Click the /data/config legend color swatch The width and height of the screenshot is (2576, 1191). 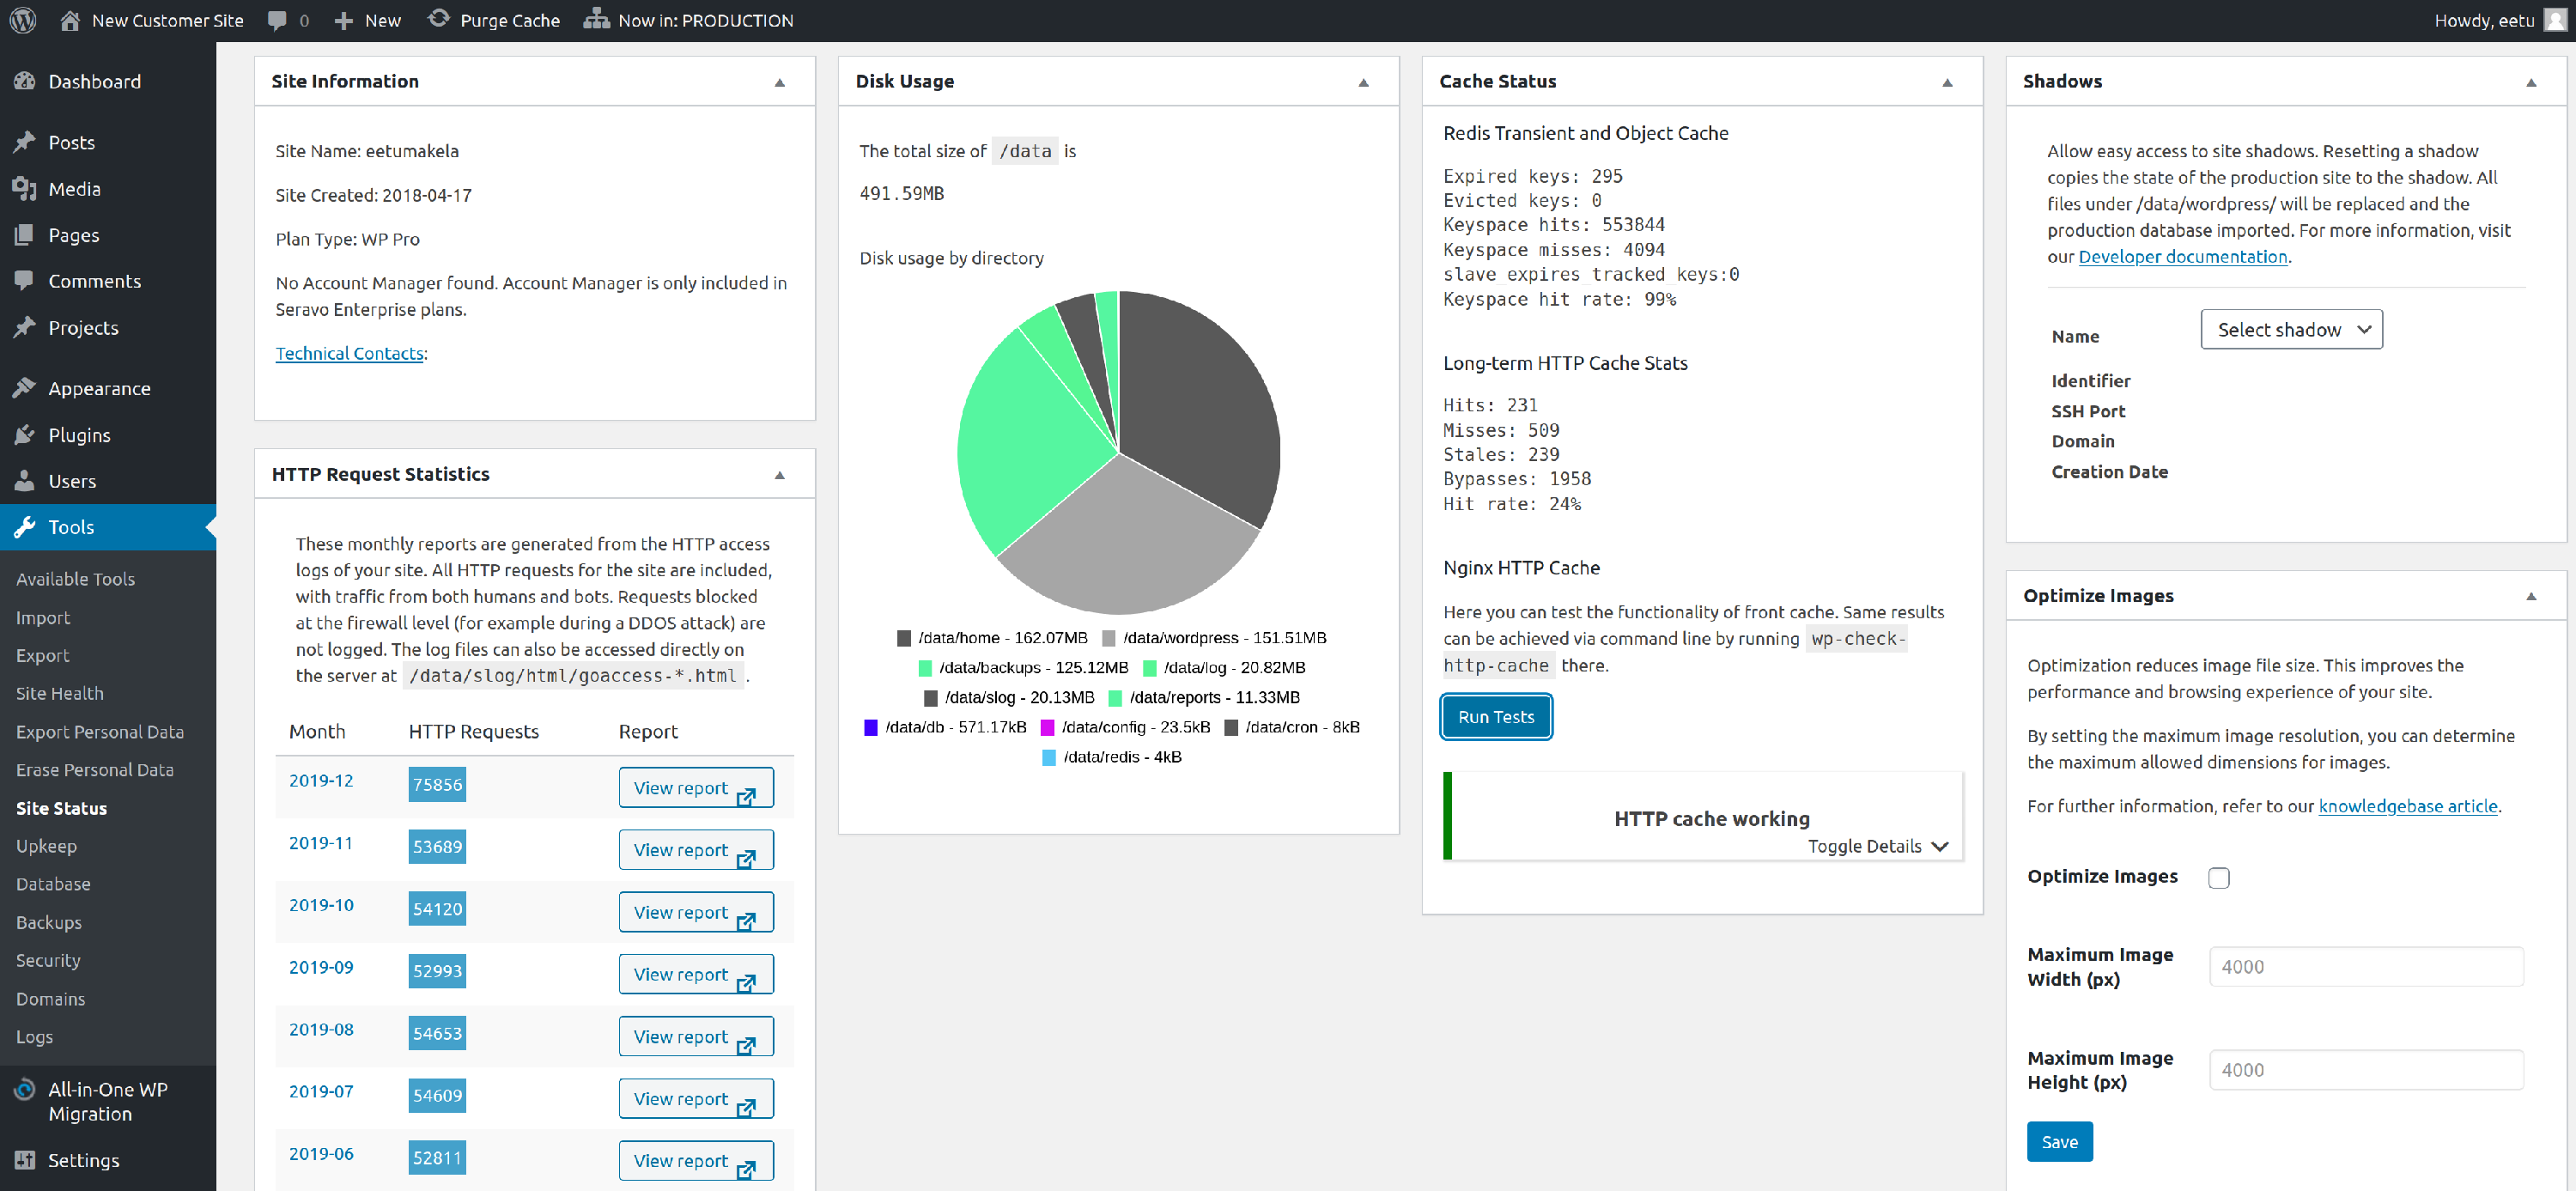(x=1047, y=727)
